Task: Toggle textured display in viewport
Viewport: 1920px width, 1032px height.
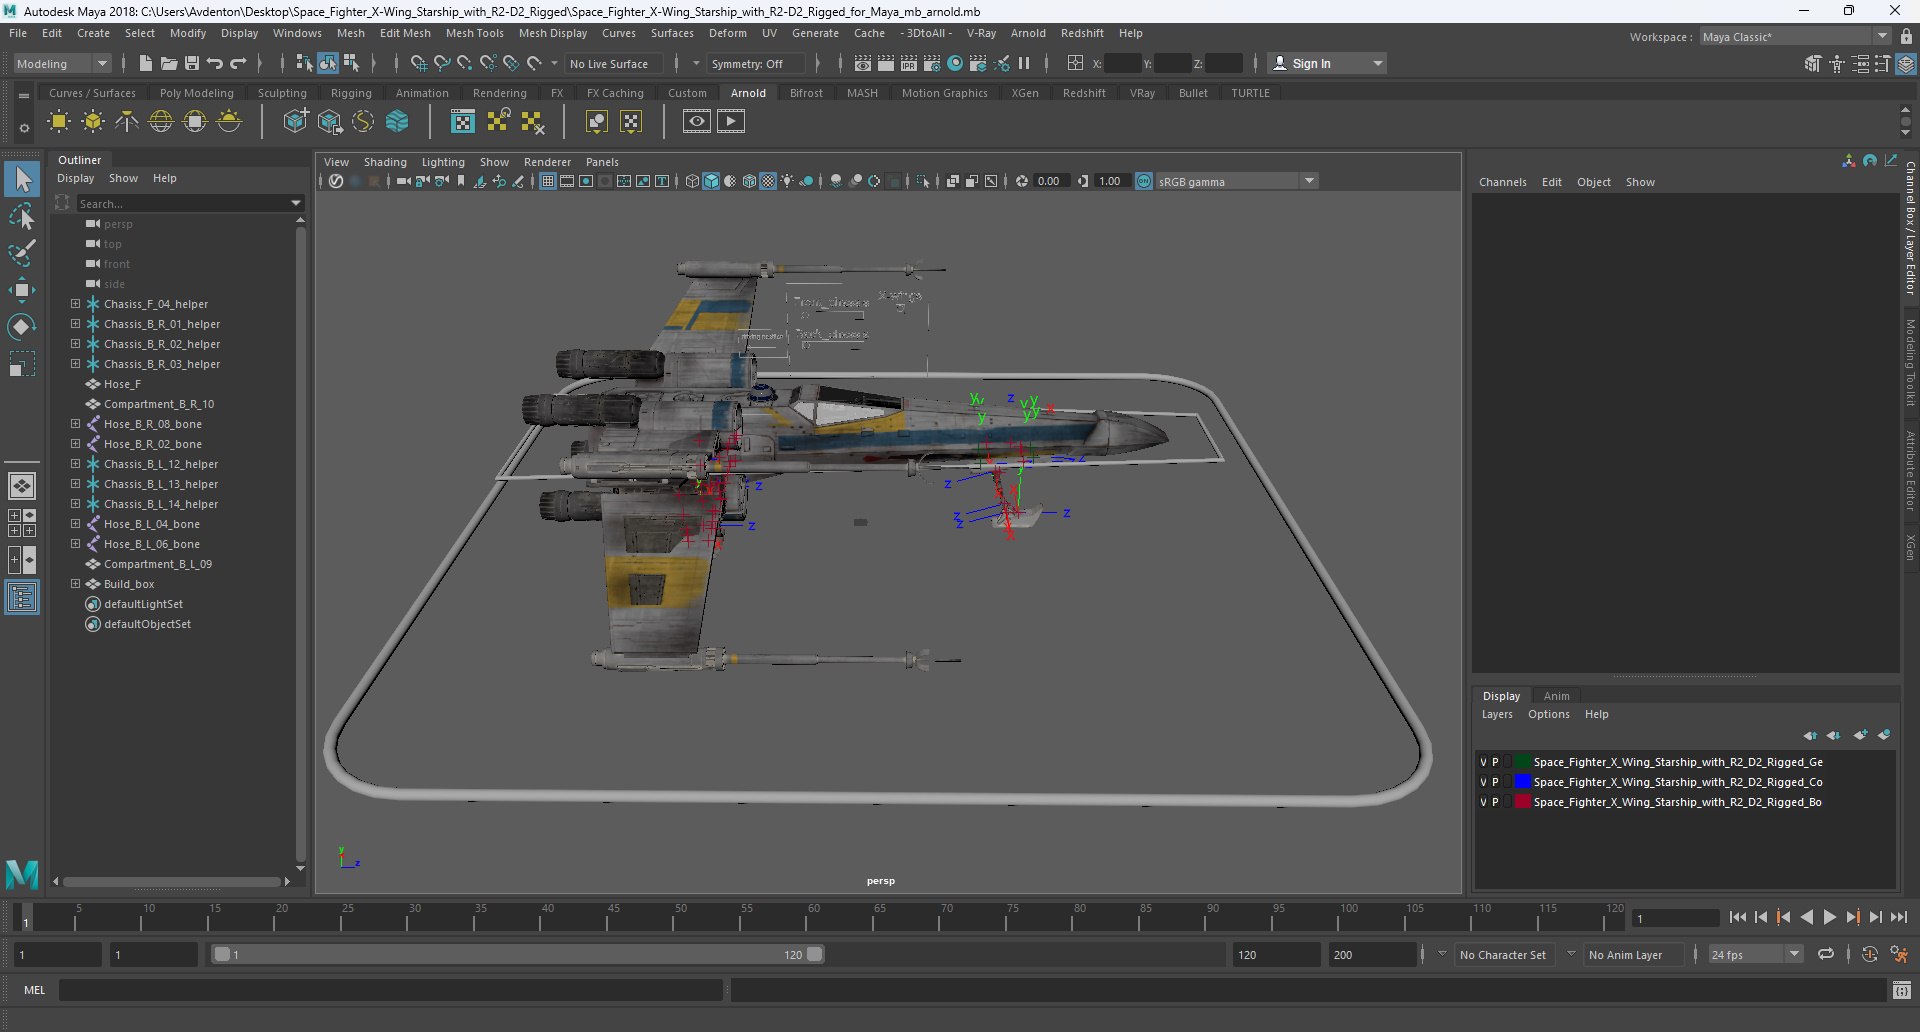Action: pyautogui.click(x=768, y=181)
